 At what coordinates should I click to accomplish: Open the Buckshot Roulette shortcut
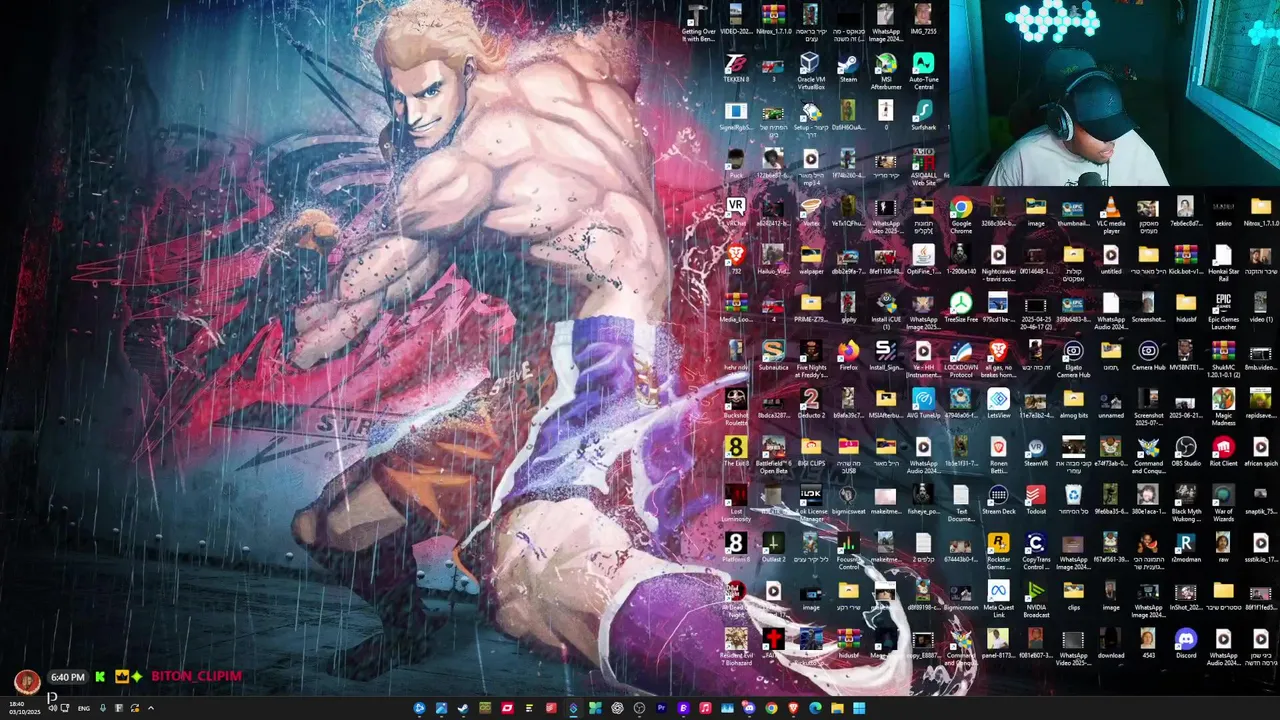click(x=736, y=408)
